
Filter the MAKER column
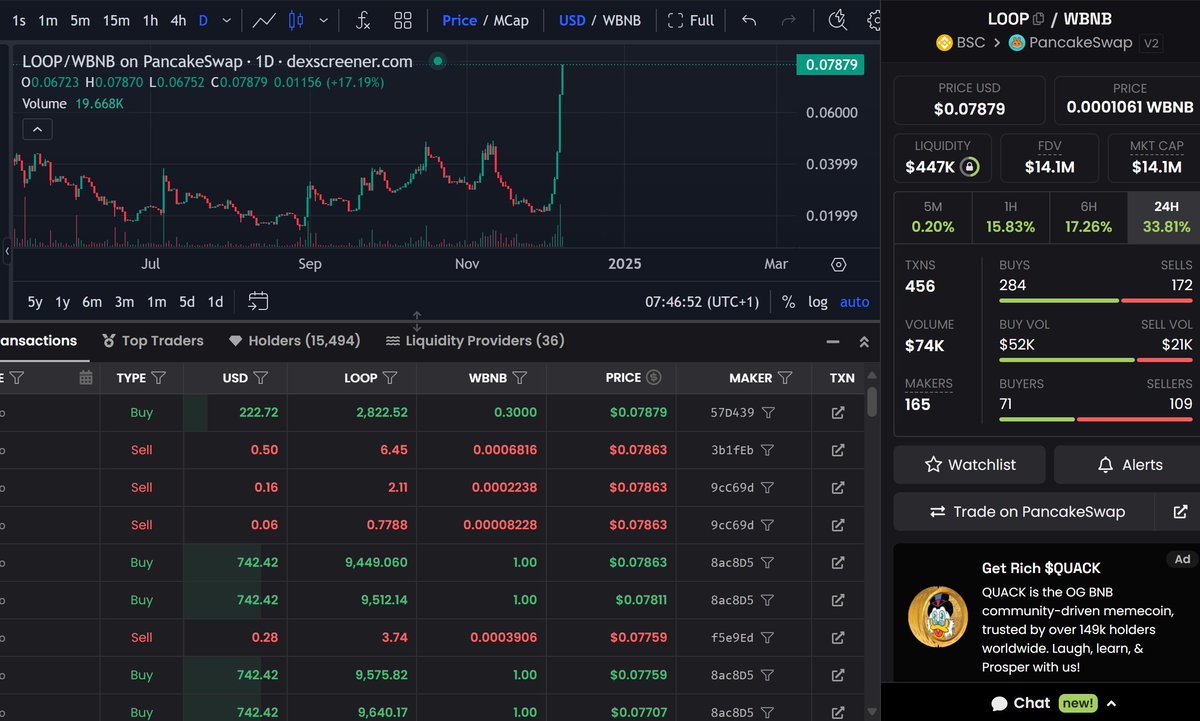(785, 378)
